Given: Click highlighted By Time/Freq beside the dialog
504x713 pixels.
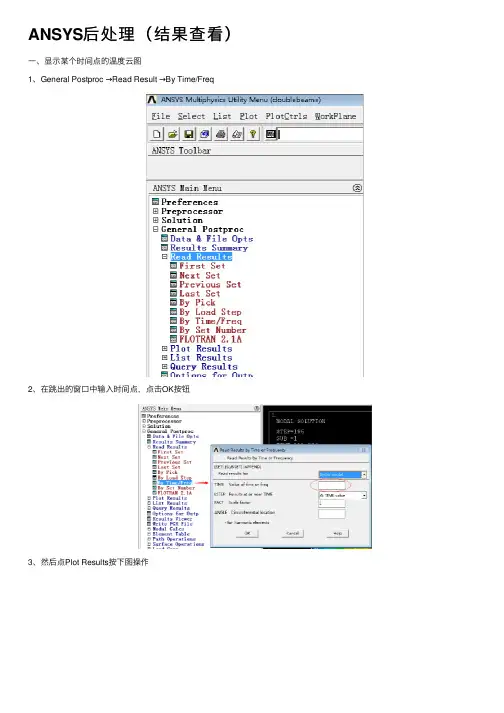Looking at the screenshot, I should 175,482.
